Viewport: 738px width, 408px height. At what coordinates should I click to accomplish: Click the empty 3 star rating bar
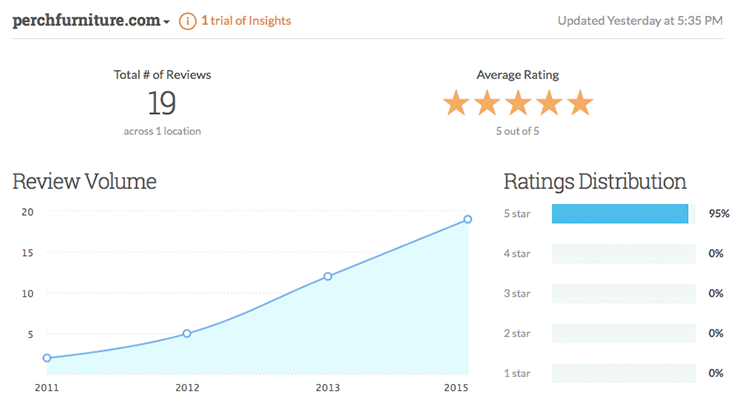tap(623, 294)
